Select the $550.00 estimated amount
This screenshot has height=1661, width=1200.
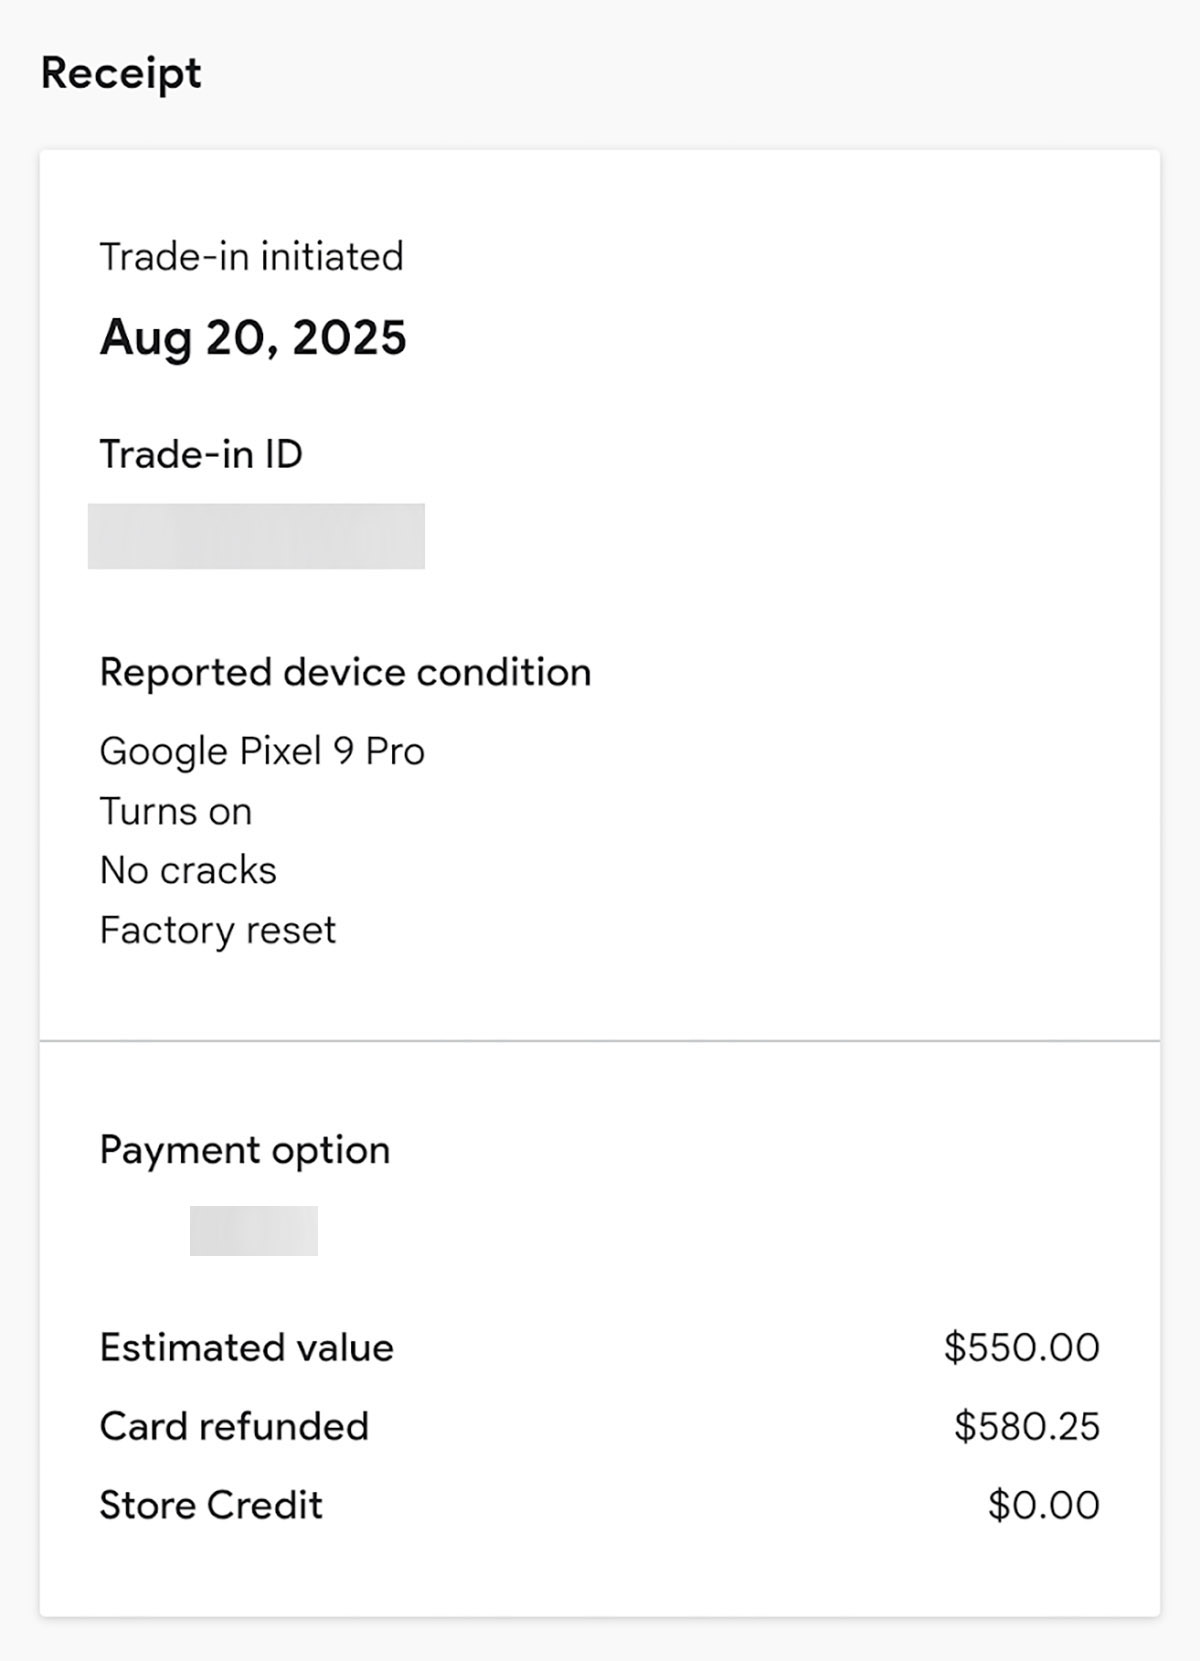click(1021, 1348)
